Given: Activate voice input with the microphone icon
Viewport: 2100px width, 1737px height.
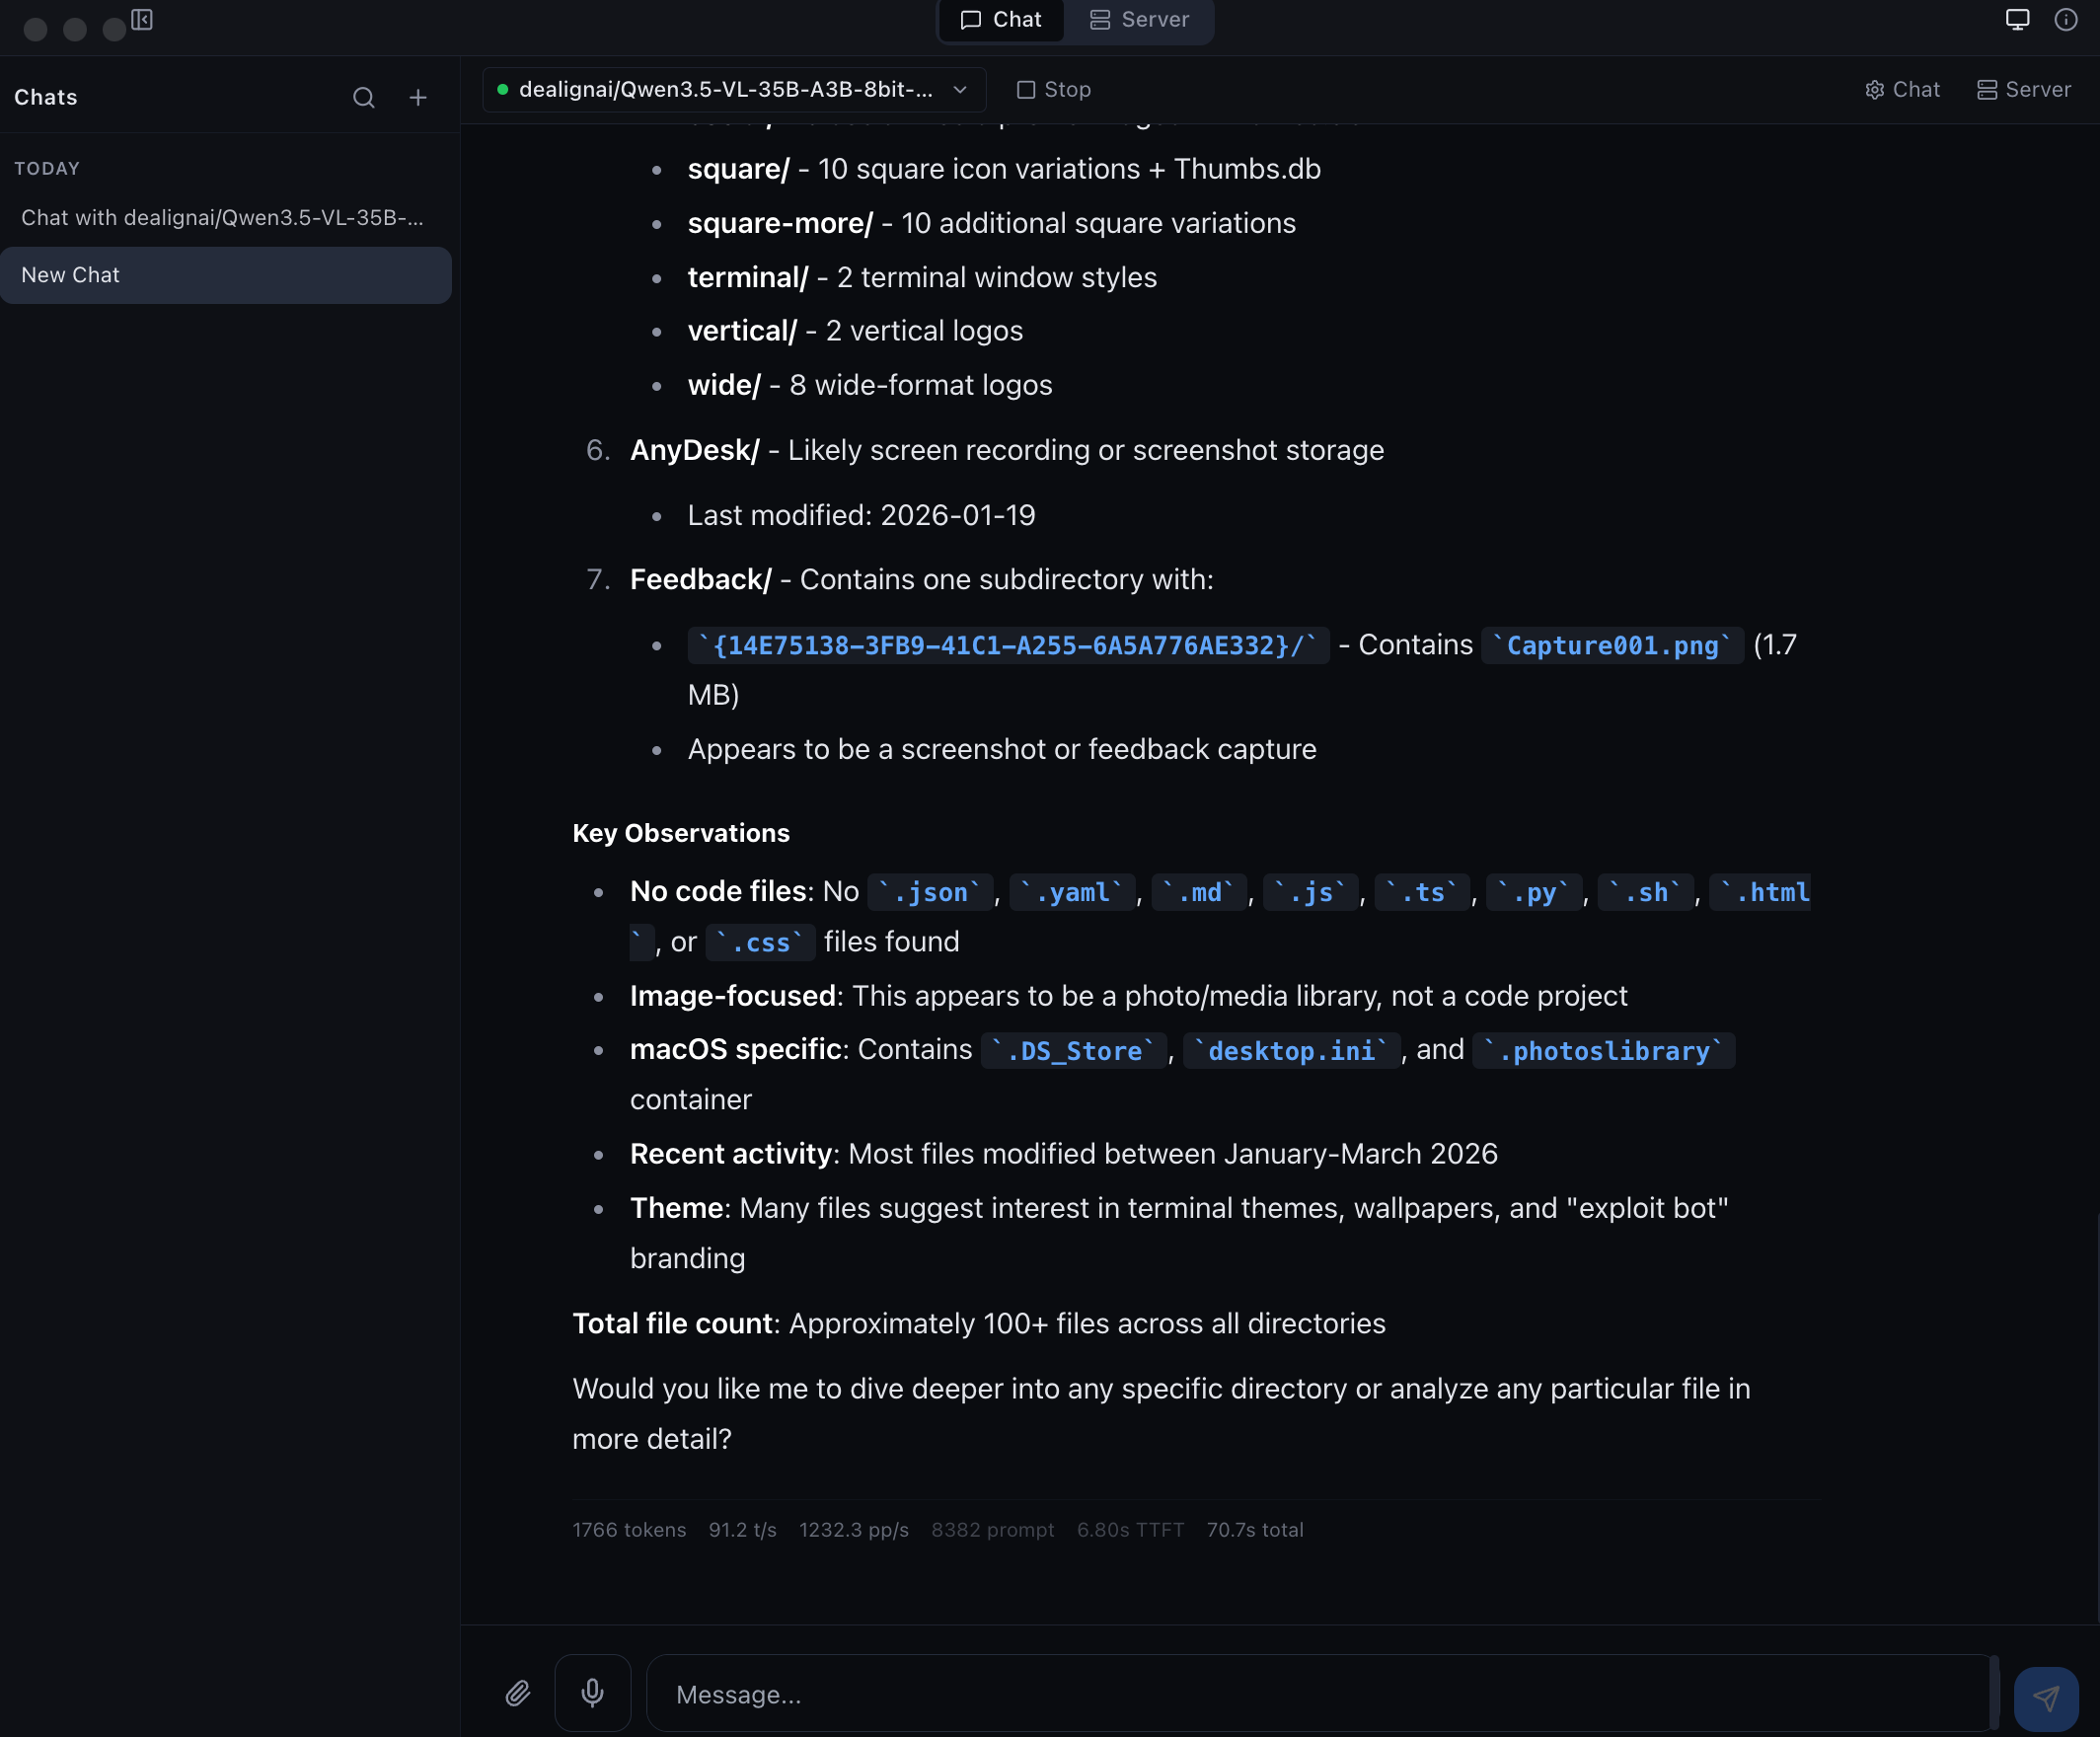Looking at the screenshot, I should pos(592,1693).
